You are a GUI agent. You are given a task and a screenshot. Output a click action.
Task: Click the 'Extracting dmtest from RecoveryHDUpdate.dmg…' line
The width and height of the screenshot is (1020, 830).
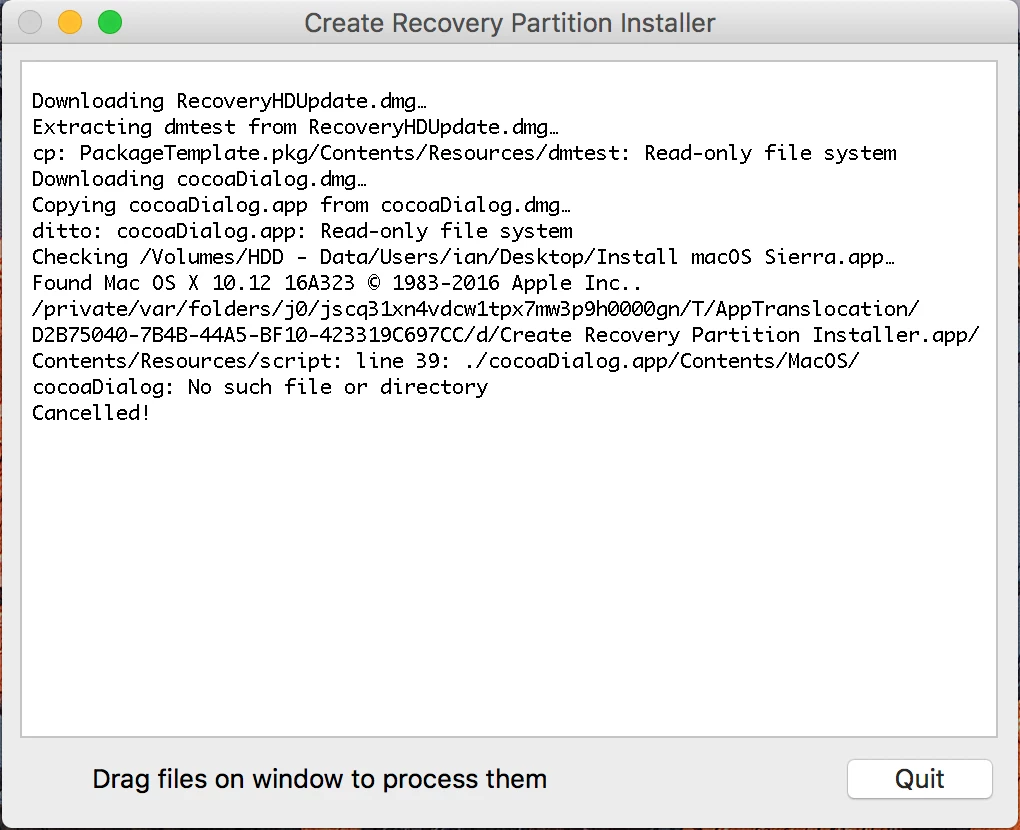click(x=295, y=127)
